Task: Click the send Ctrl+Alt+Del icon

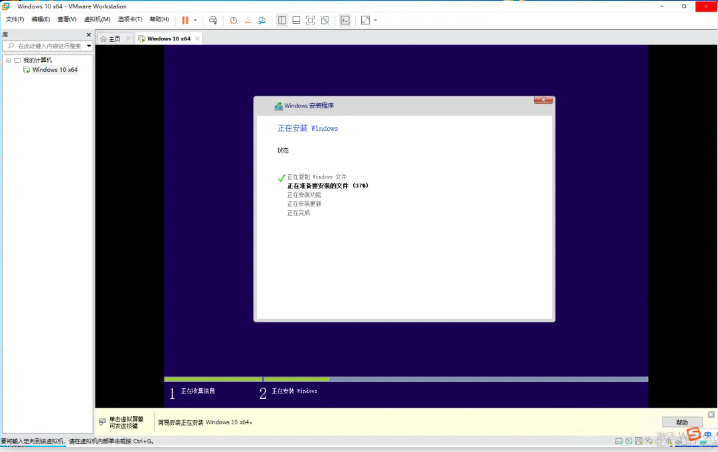Action: coord(213,20)
